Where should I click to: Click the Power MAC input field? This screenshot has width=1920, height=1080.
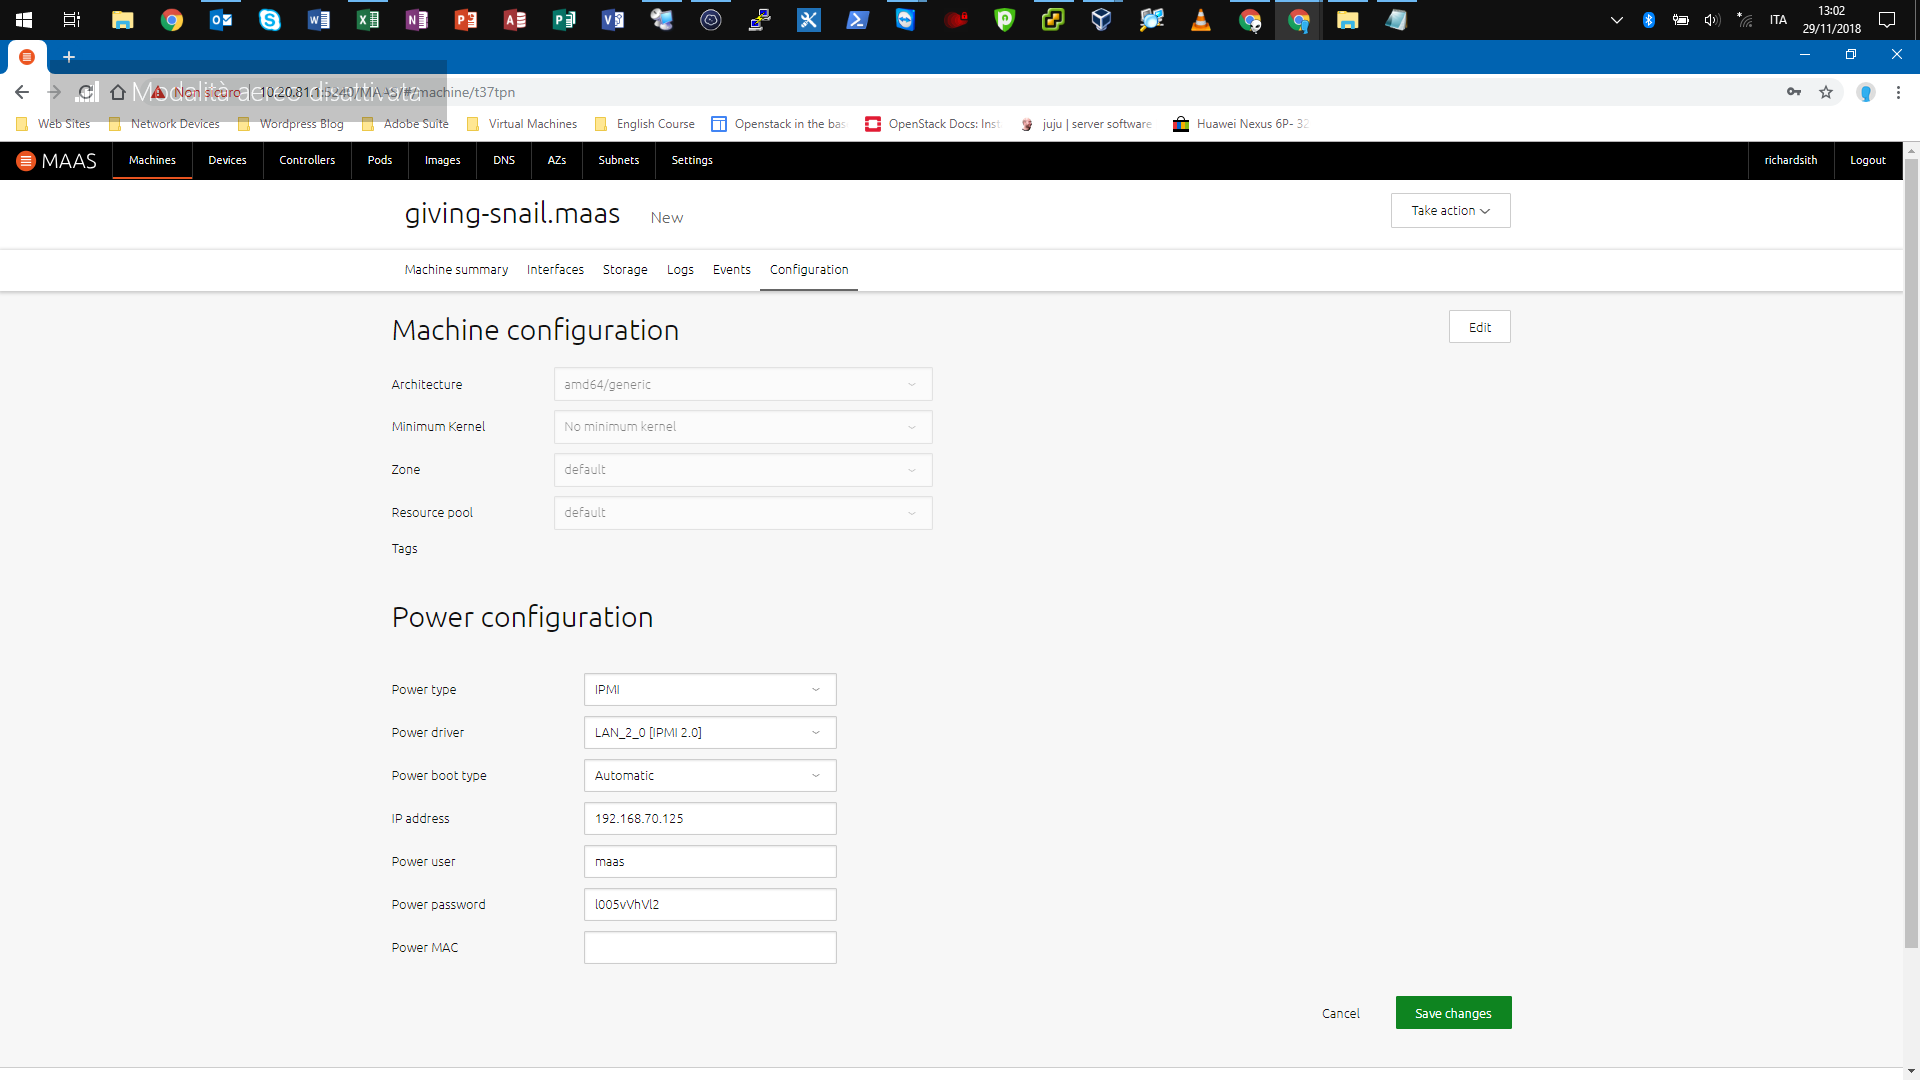pos(709,948)
